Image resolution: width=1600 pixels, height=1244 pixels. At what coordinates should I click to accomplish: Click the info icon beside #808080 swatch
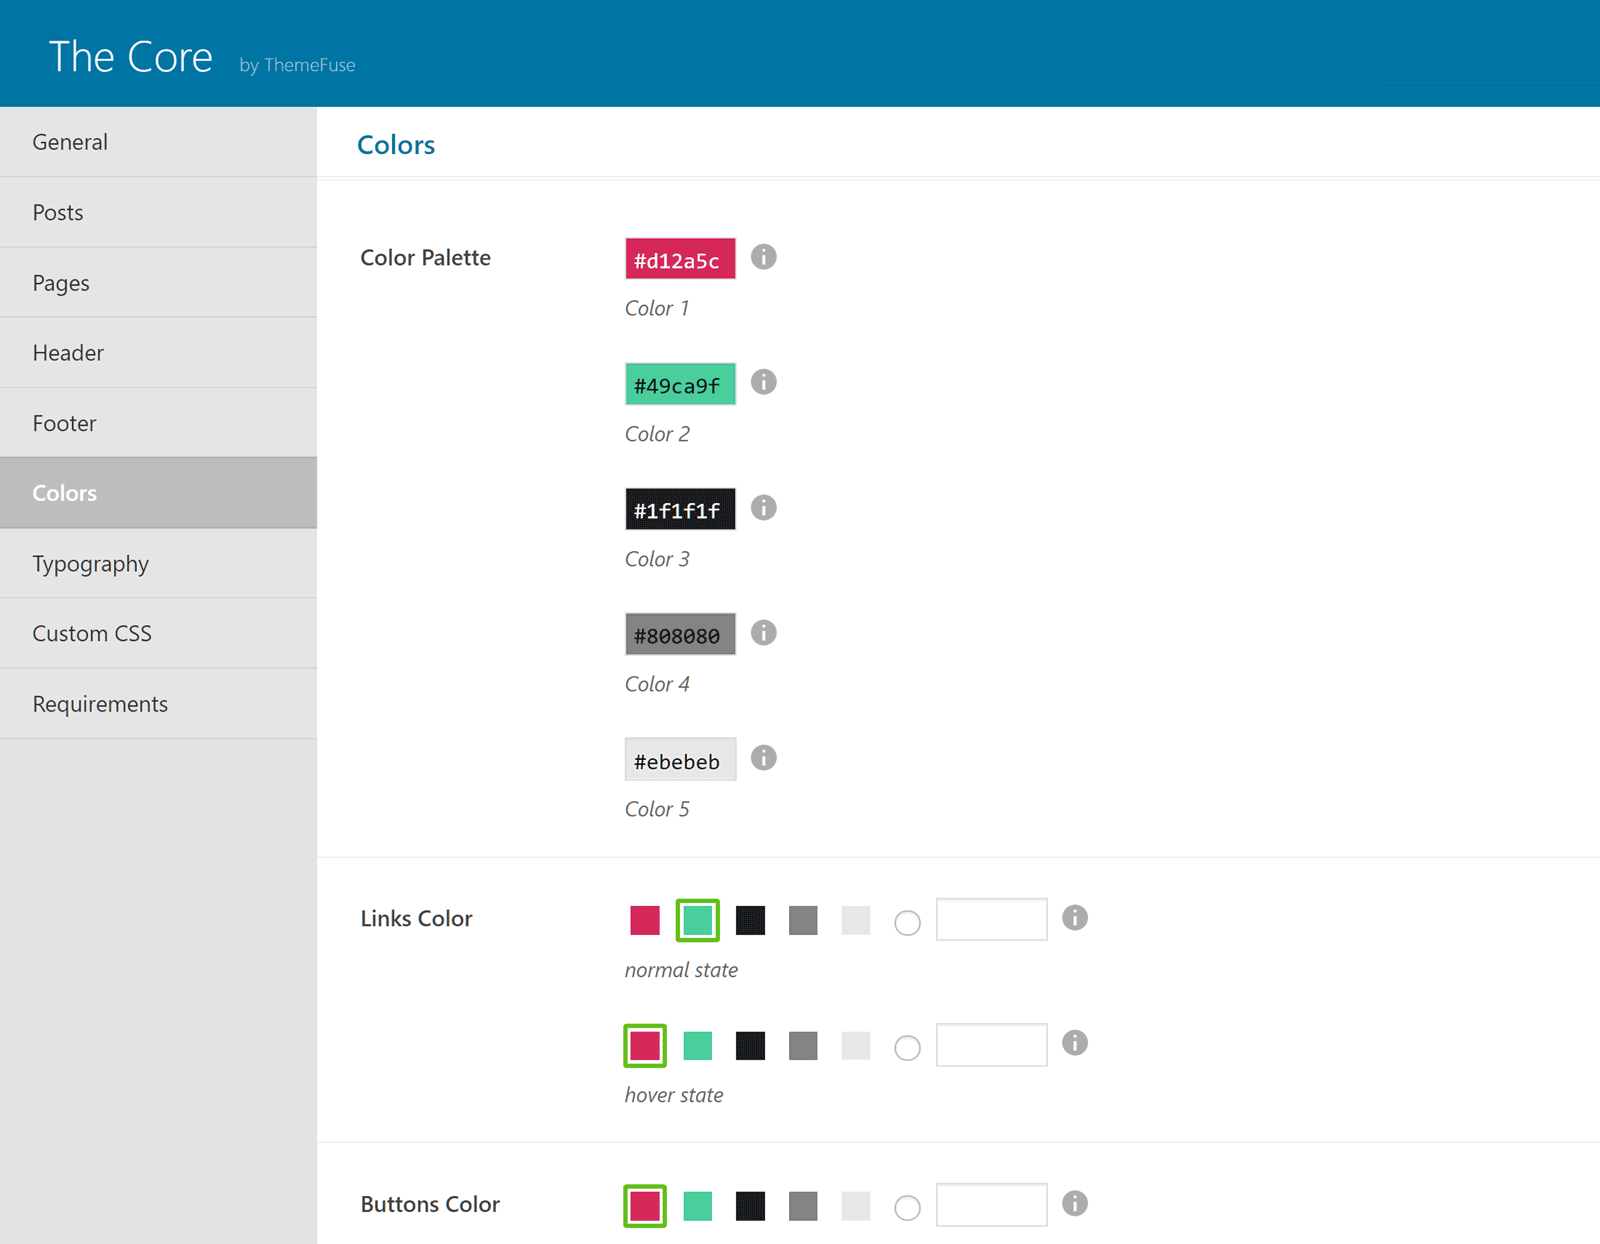763,633
